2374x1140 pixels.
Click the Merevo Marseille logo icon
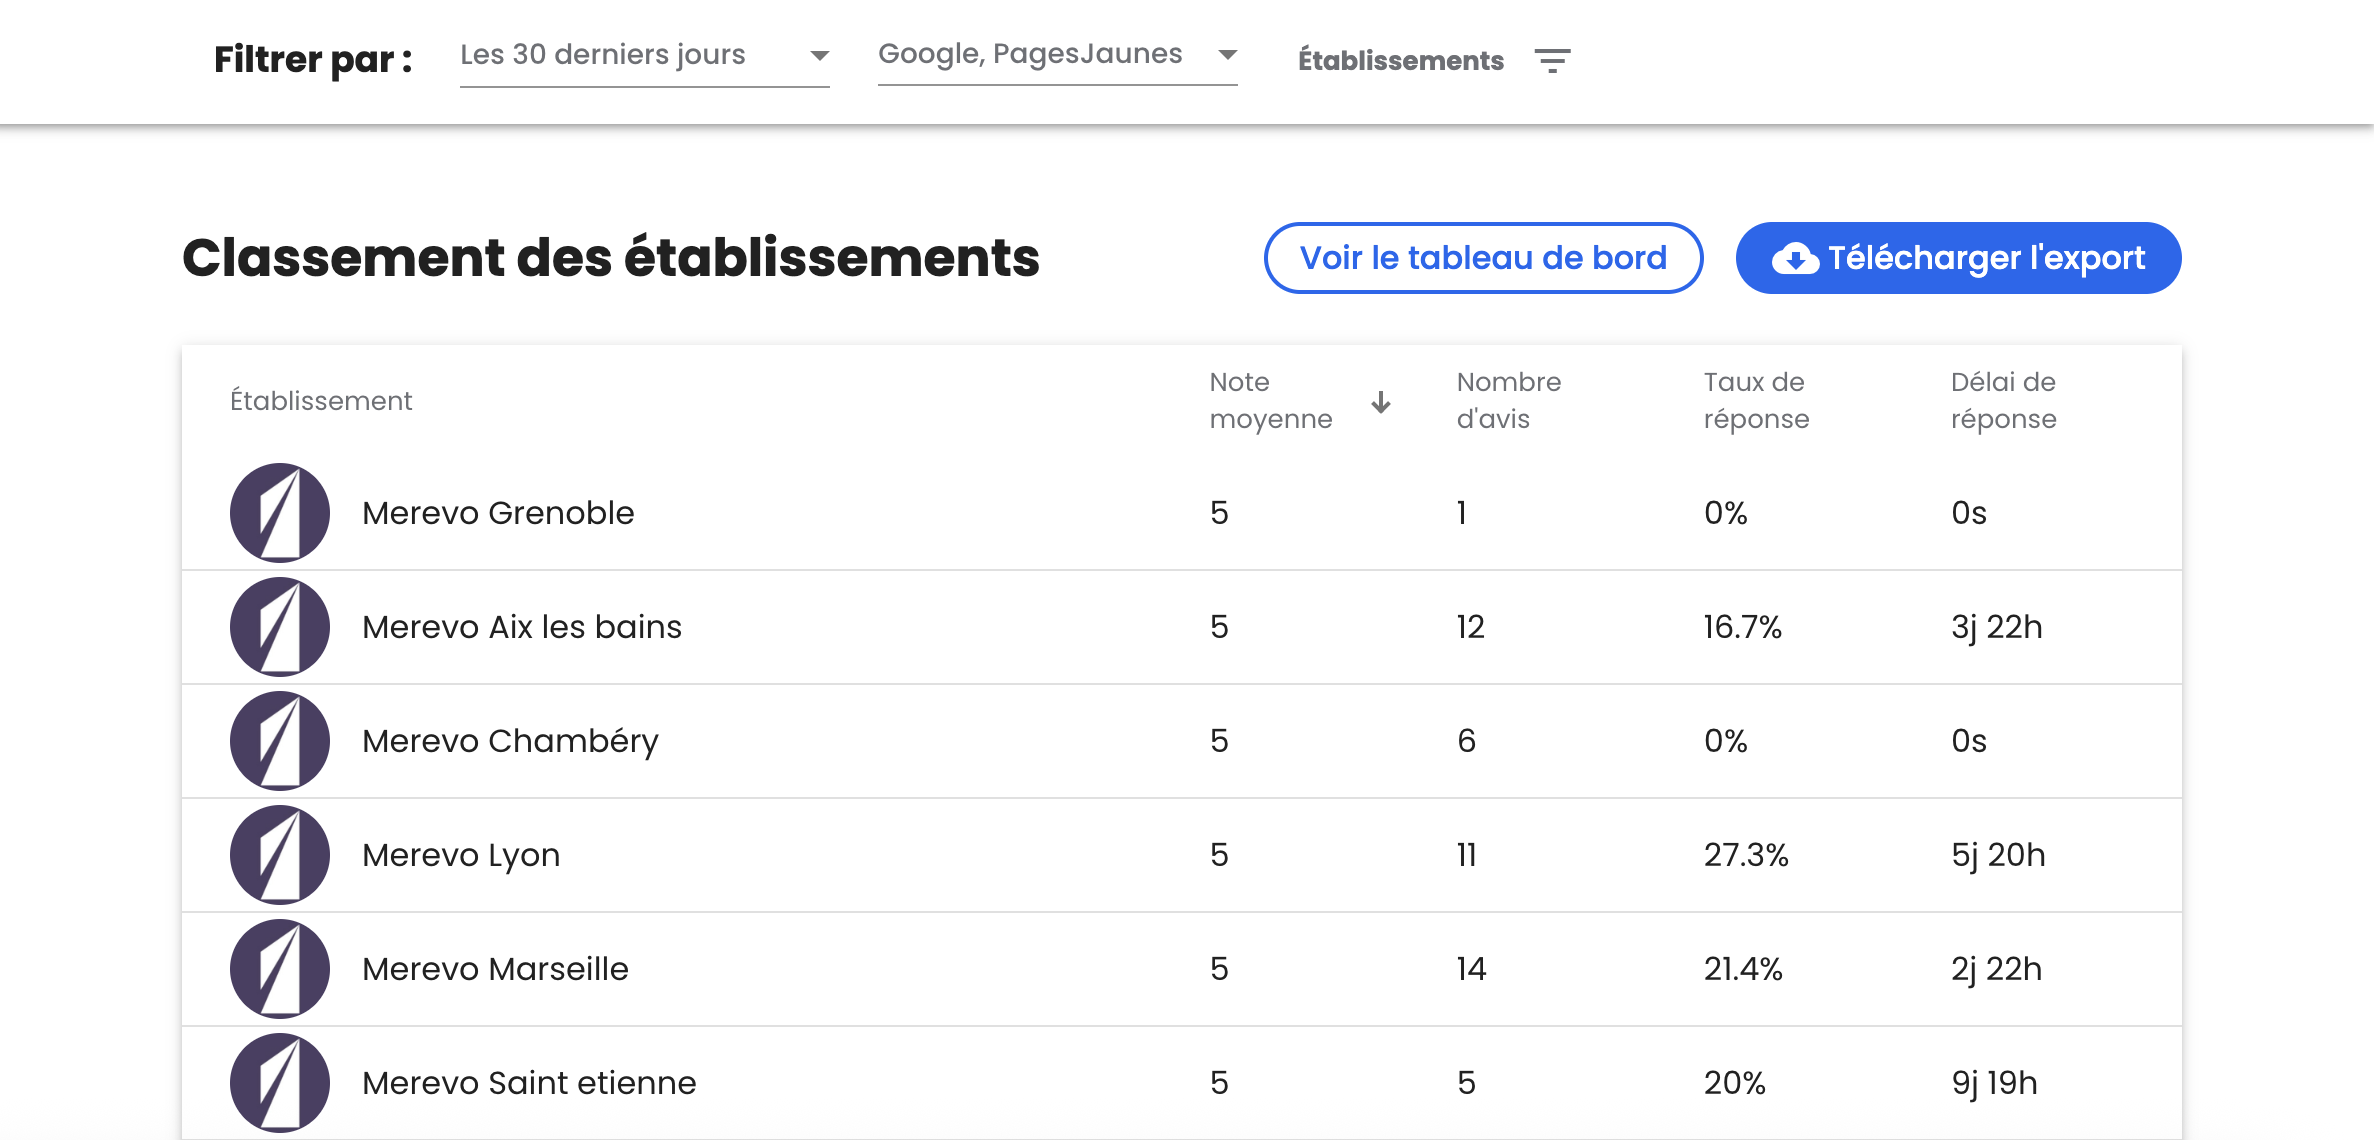(x=280, y=969)
